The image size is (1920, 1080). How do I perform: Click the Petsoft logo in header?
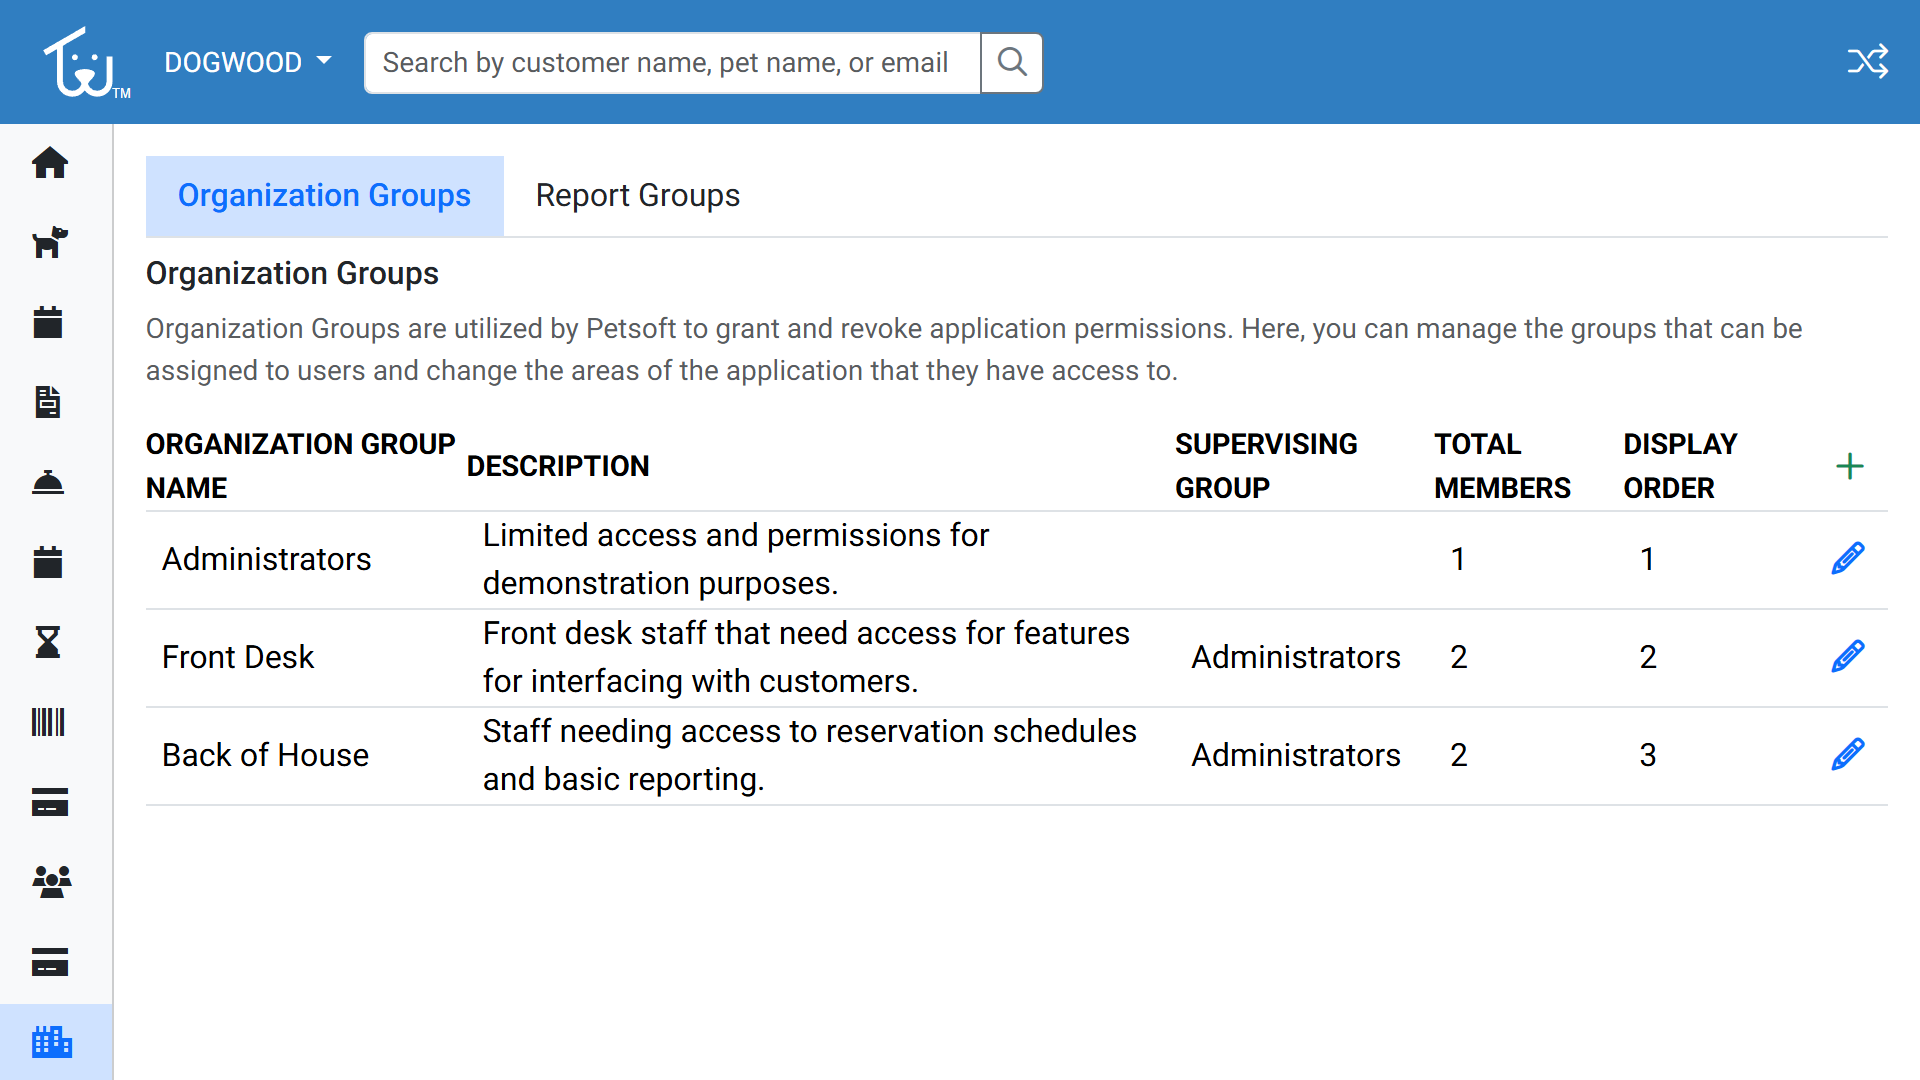(x=84, y=62)
